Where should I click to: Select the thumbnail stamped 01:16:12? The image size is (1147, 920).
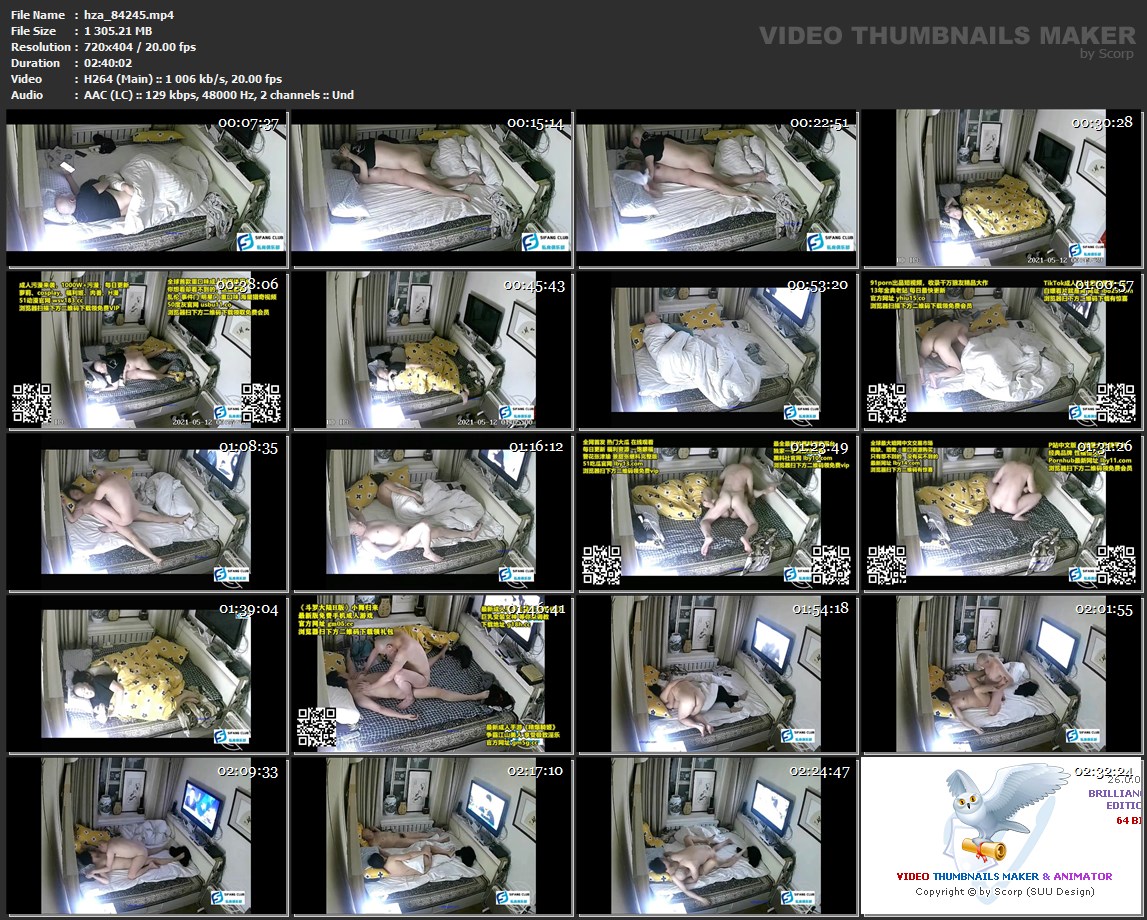(x=432, y=512)
